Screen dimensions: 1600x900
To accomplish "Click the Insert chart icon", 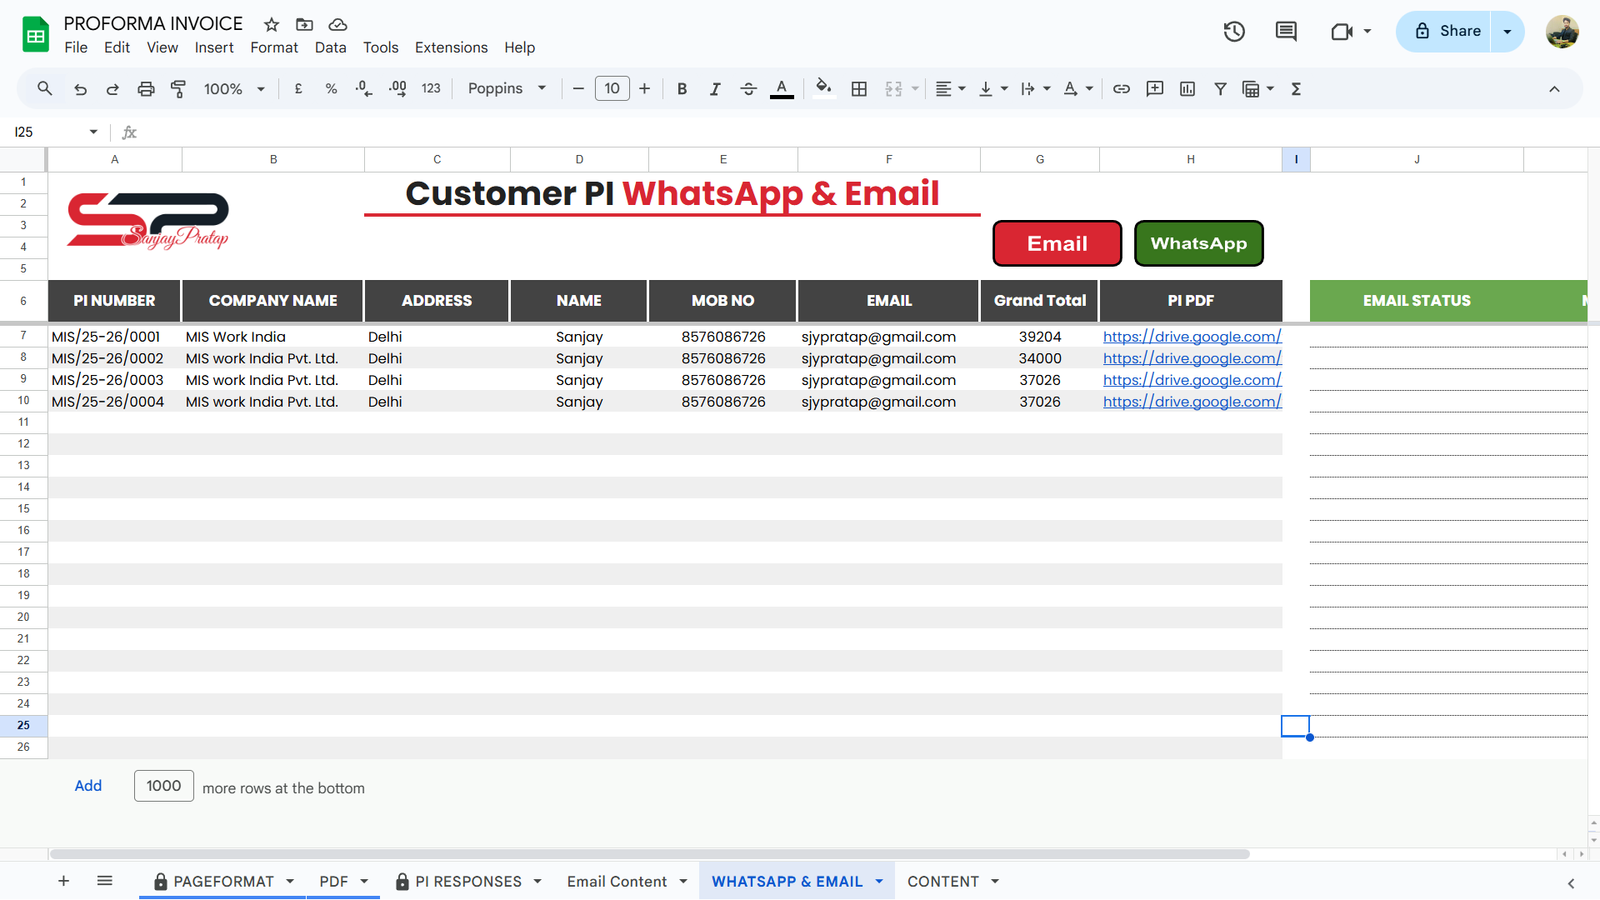I will pyautogui.click(x=1187, y=89).
